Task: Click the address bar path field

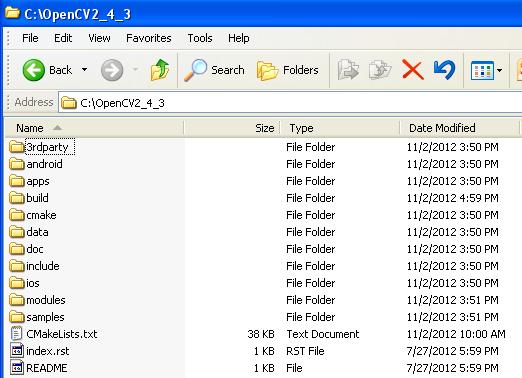Action: pyautogui.click(x=290, y=103)
